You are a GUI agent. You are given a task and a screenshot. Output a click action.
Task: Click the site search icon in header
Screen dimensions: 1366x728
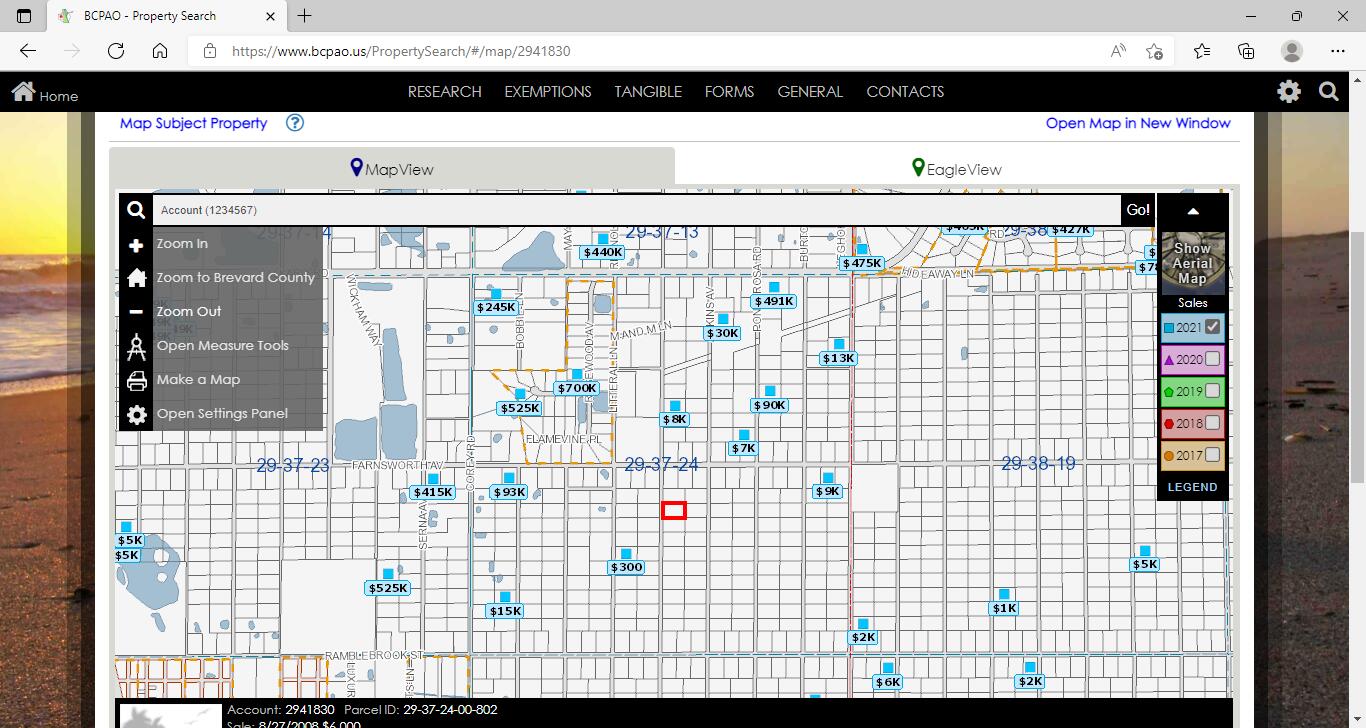click(x=1328, y=92)
